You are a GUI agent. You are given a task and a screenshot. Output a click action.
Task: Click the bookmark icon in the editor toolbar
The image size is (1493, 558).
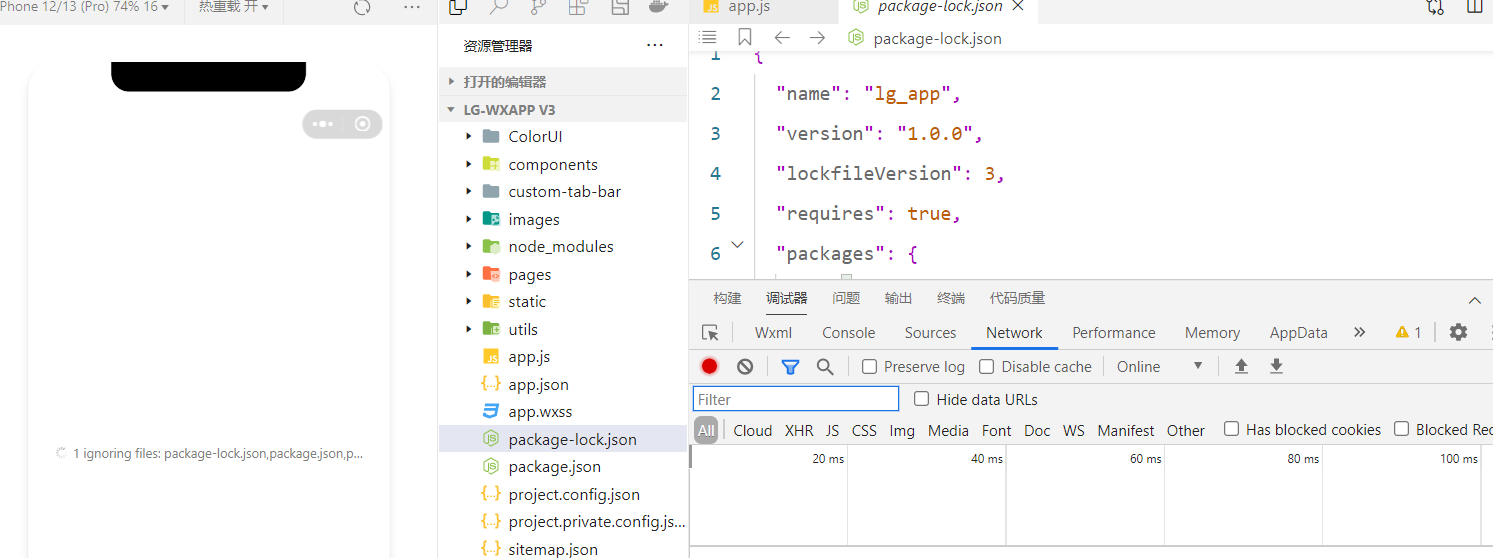coord(745,38)
